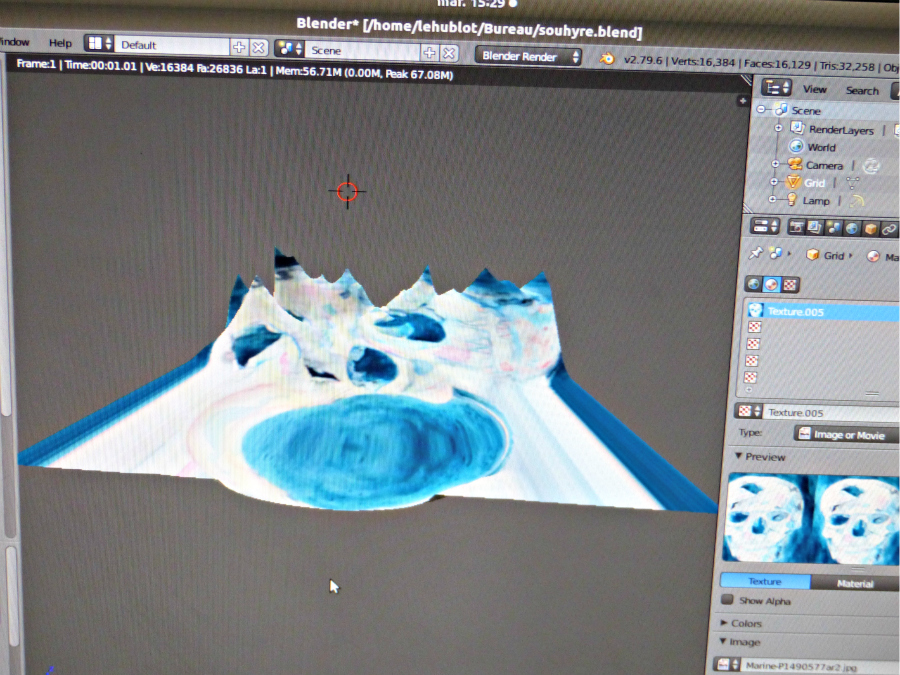
Task: Expand the Camera item in outliner
Action: 774,164
